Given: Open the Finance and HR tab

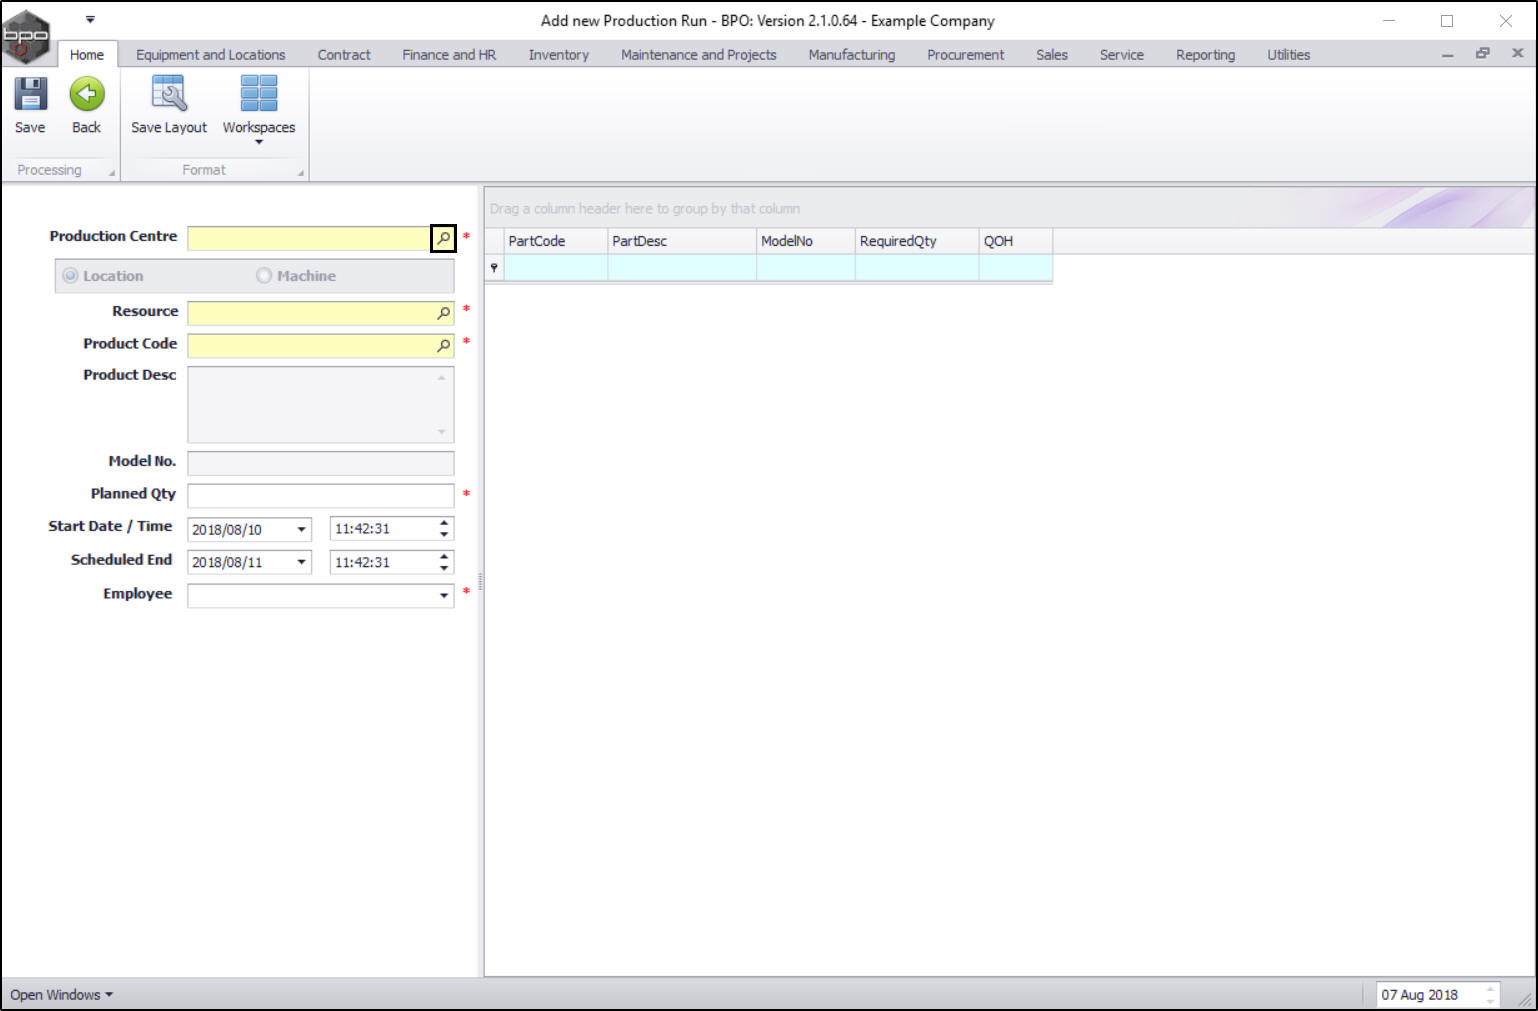Looking at the screenshot, I should 449,55.
